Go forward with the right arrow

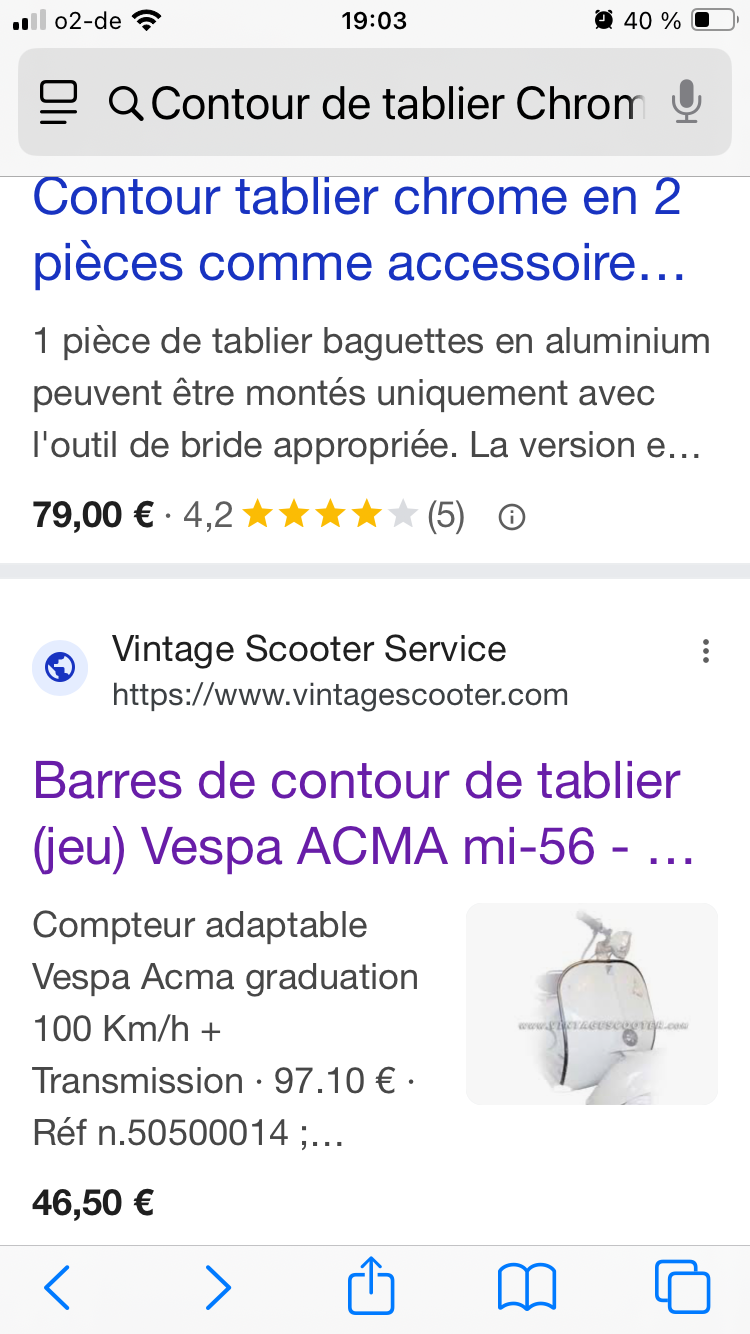[217, 1287]
